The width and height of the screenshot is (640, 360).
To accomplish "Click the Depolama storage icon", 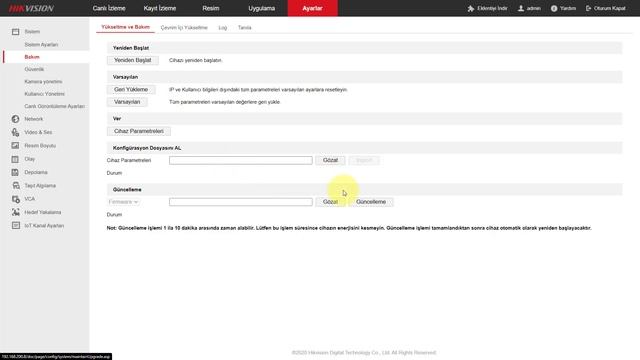I will click(x=16, y=172).
